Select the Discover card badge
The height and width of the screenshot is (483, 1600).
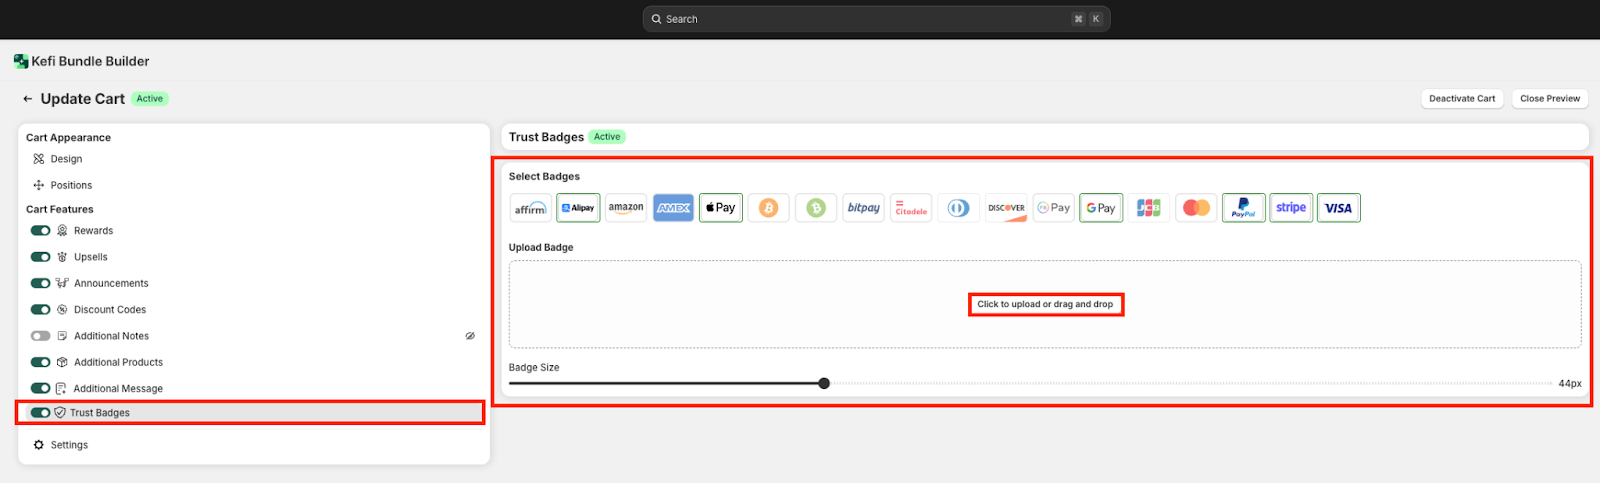(x=1006, y=208)
